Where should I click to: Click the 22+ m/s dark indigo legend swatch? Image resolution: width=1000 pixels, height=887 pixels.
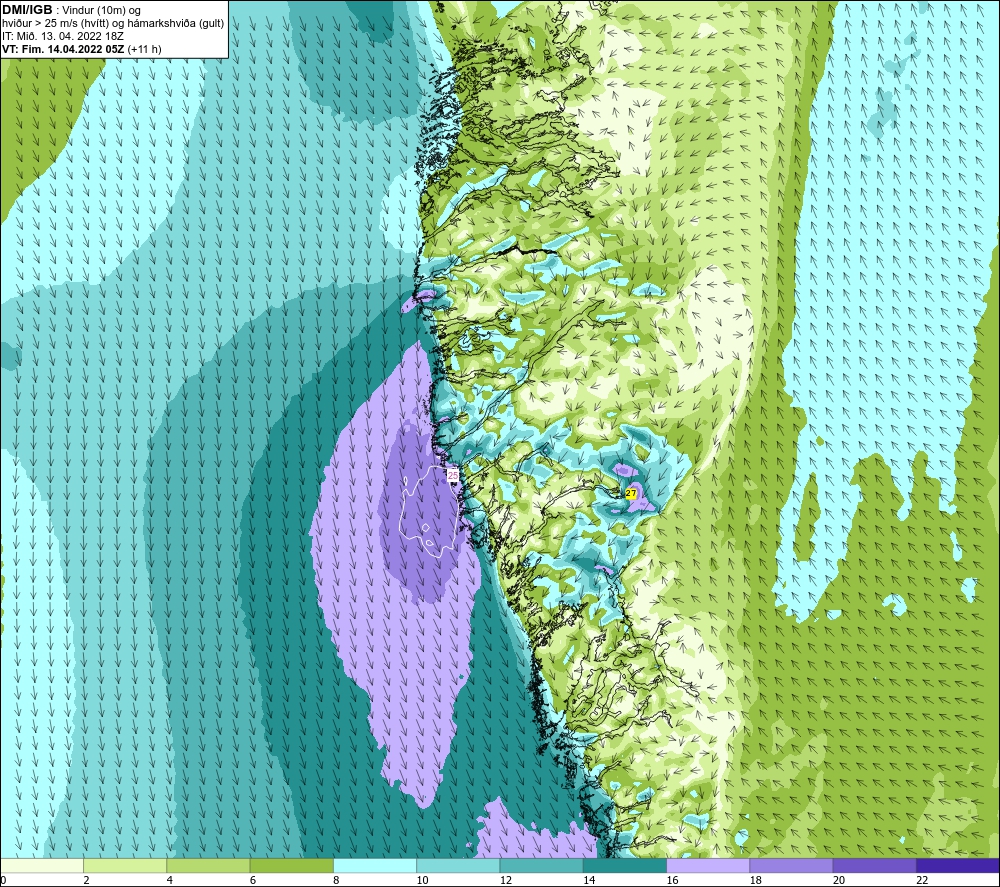click(x=957, y=866)
